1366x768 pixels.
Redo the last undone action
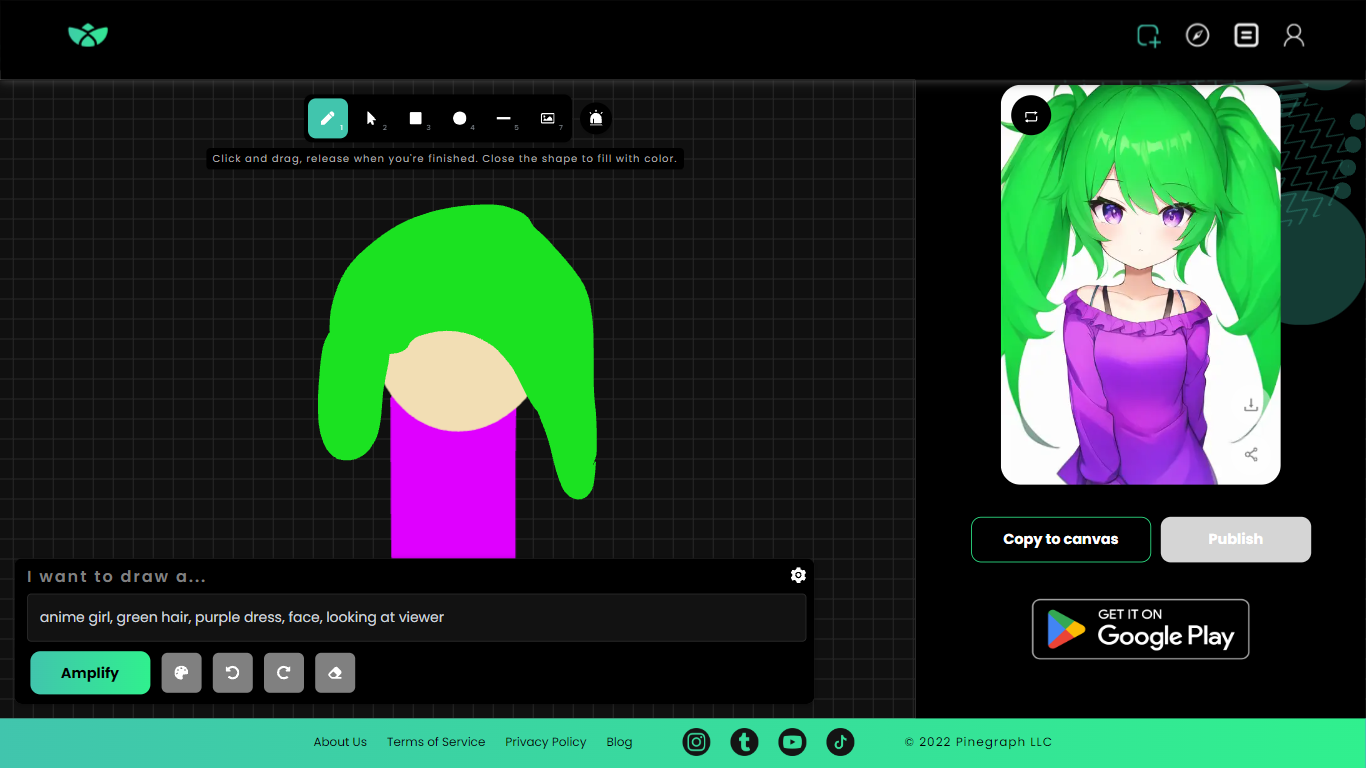pyautogui.click(x=284, y=673)
